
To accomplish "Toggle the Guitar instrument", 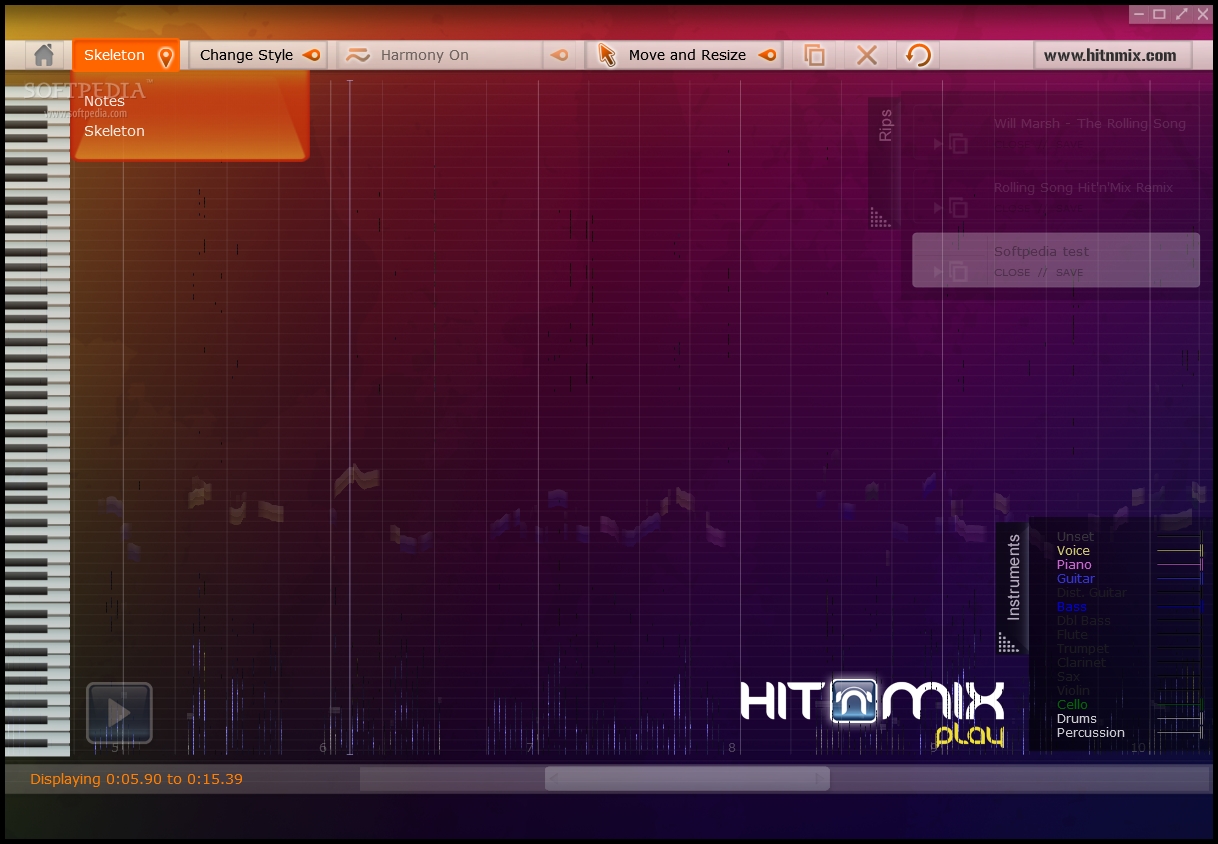I will 1075,579.
